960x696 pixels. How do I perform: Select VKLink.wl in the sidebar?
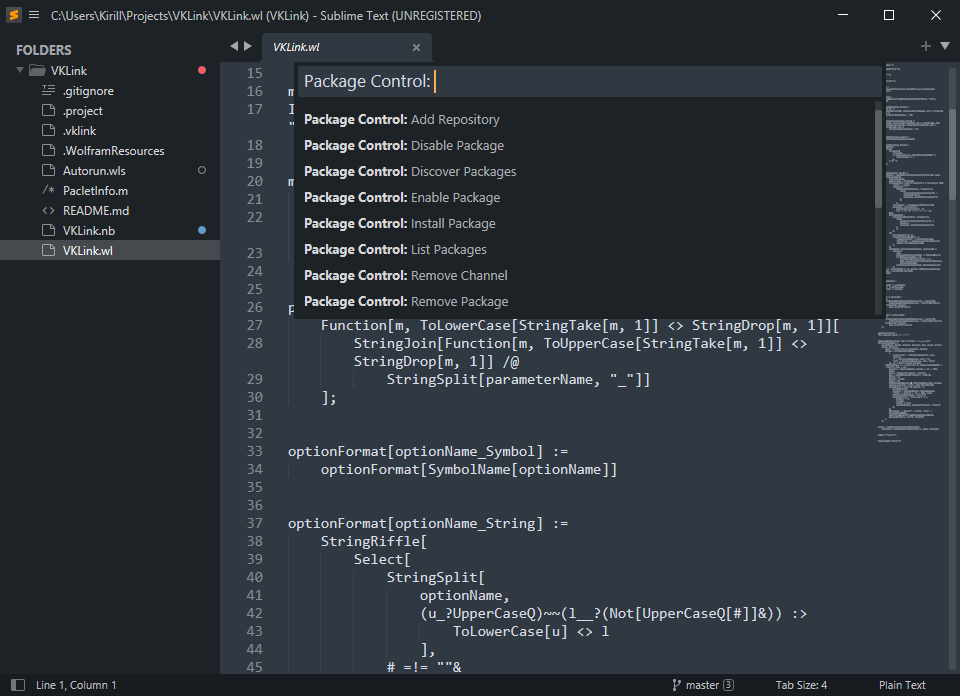110,250
